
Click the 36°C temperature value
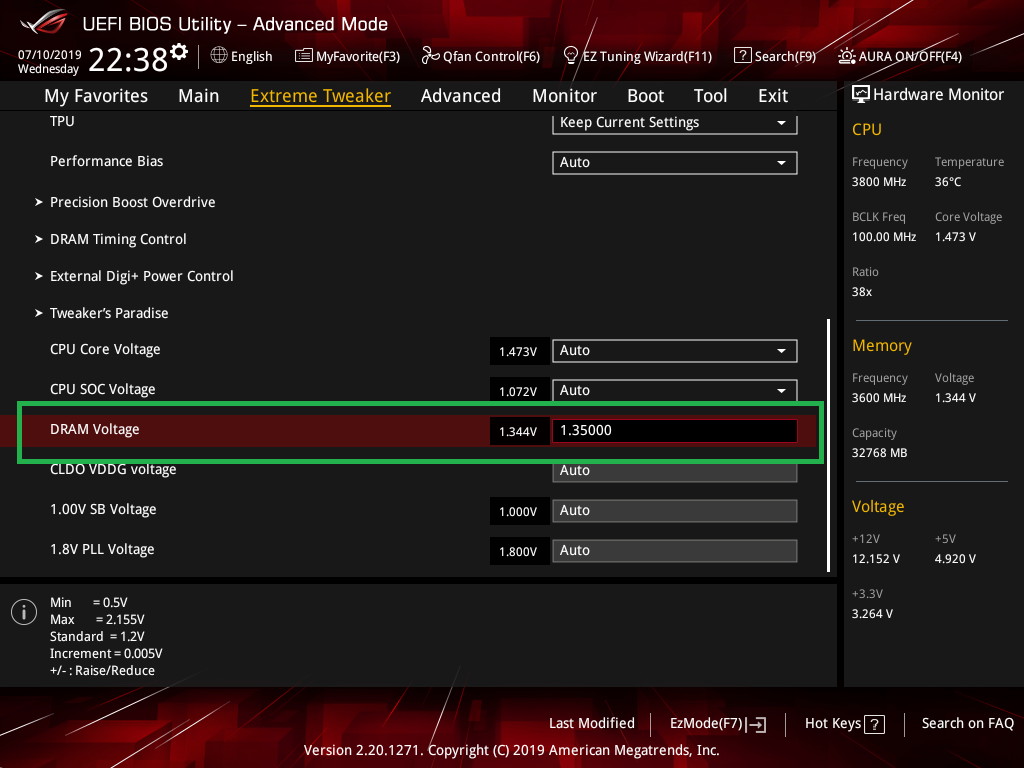click(x=948, y=182)
